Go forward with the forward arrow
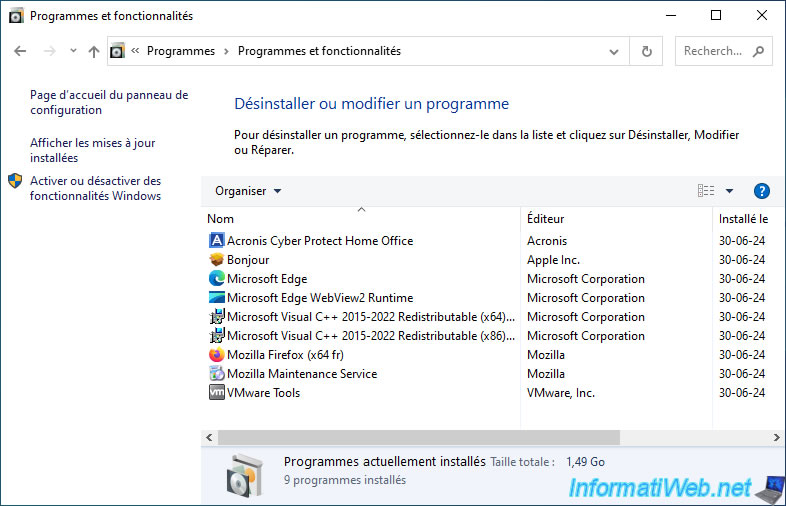The height and width of the screenshot is (506, 786). pos(49,51)
